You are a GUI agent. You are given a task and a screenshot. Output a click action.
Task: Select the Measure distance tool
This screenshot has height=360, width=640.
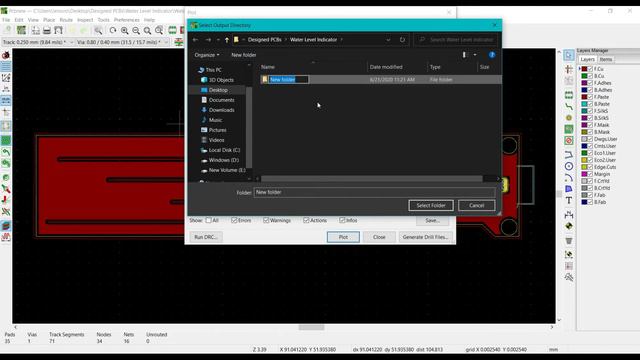coord(569,278)
